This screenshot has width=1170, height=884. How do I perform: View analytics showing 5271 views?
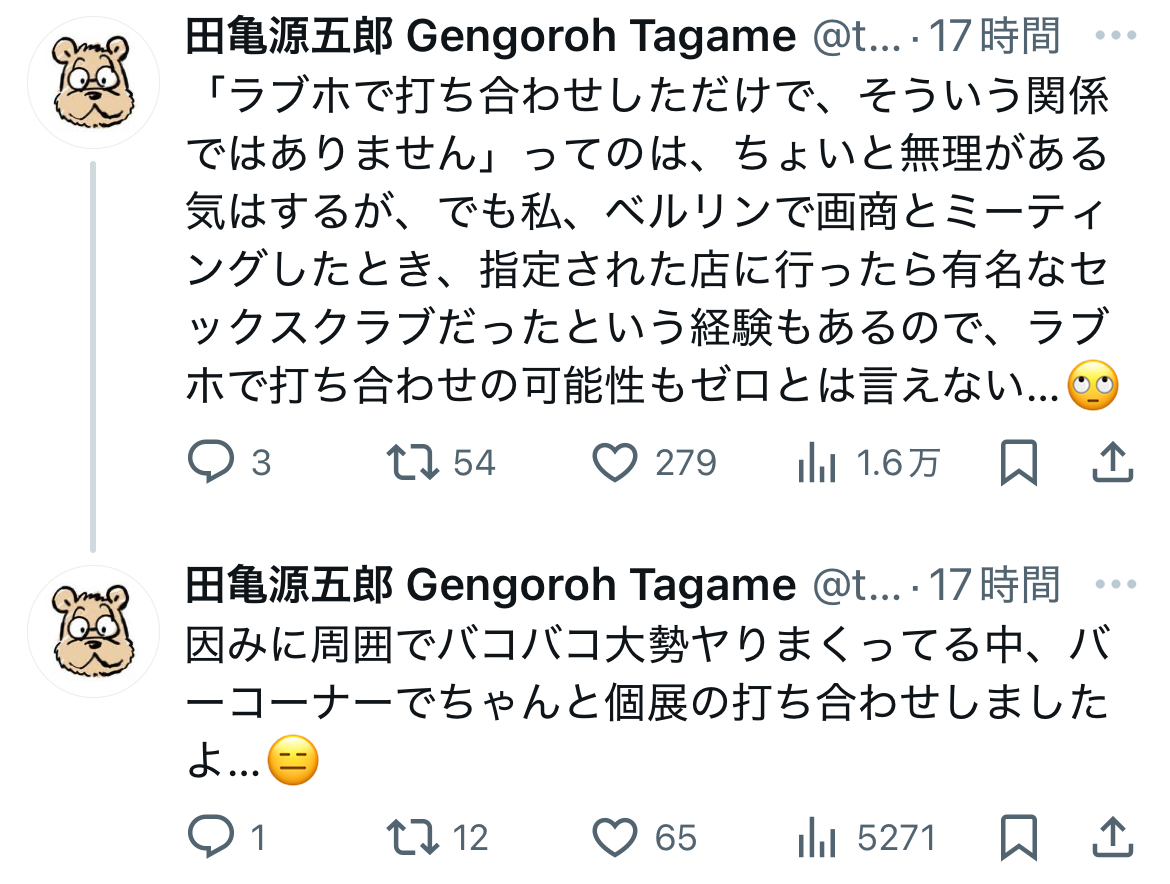[817, 837]
